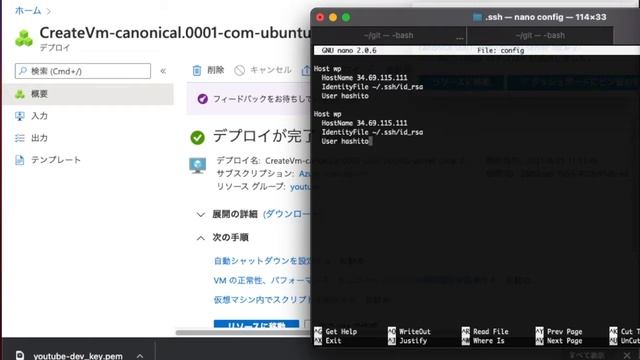Click the 削除 trash icon
Image resolution: width=640 pixels, height=360 pixels.
(x=197, y=71)
